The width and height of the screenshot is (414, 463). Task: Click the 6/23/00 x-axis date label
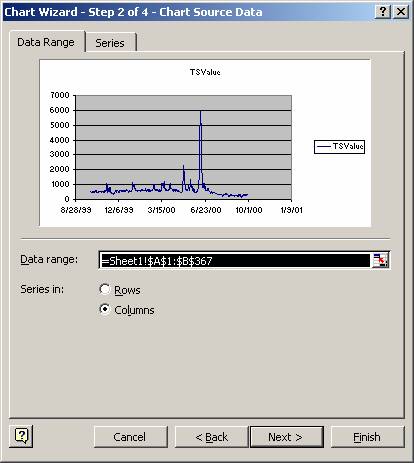point(206,210)
